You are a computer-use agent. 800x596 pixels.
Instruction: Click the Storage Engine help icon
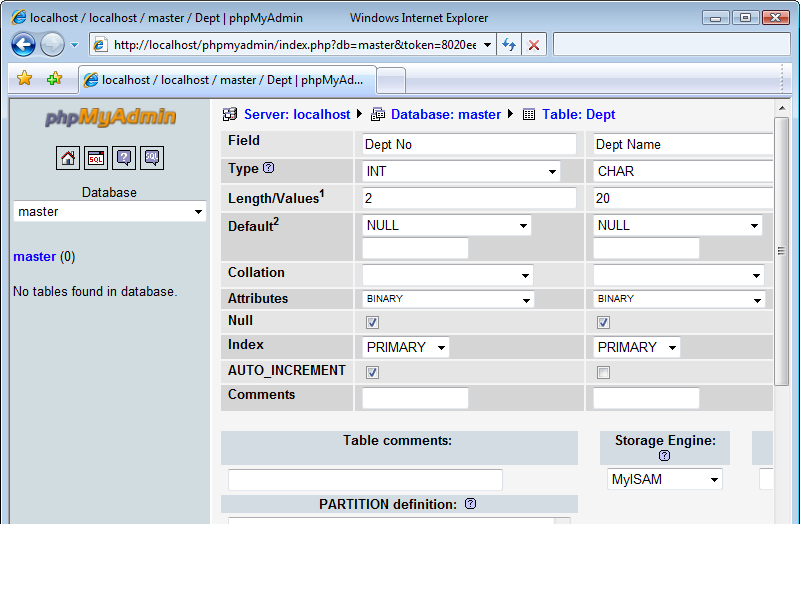[664, 455]
